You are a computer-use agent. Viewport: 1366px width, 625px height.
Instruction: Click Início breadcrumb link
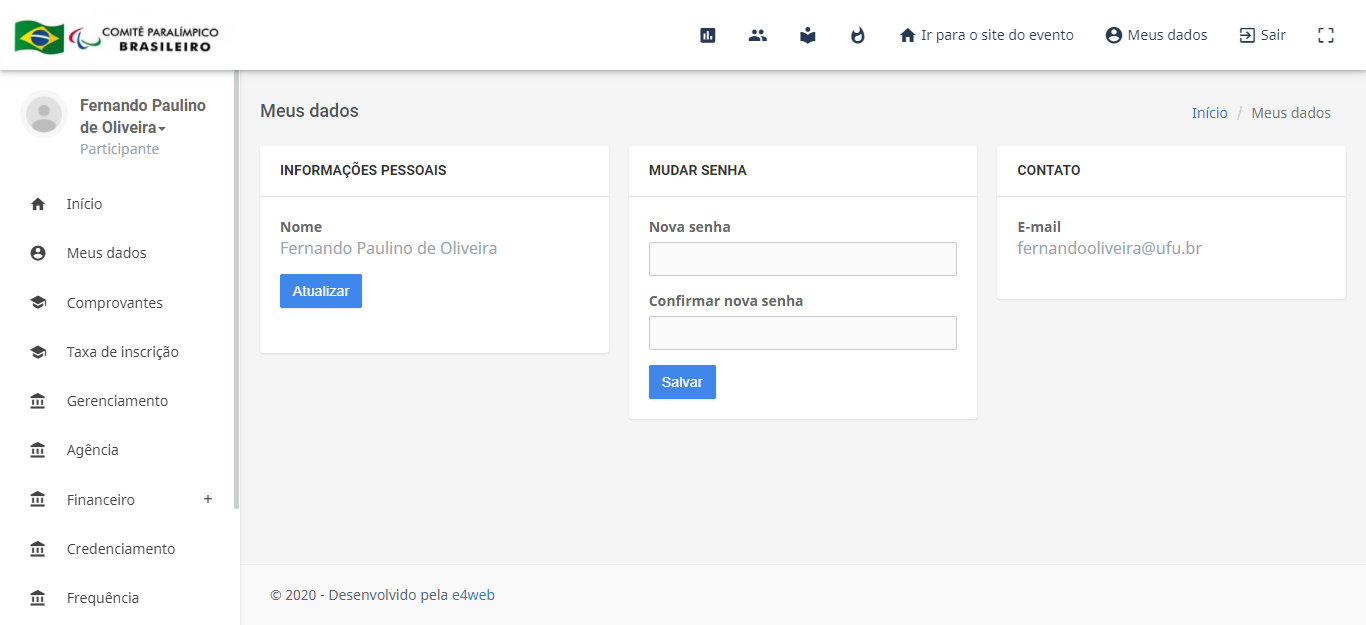[x=1209, y=113]
